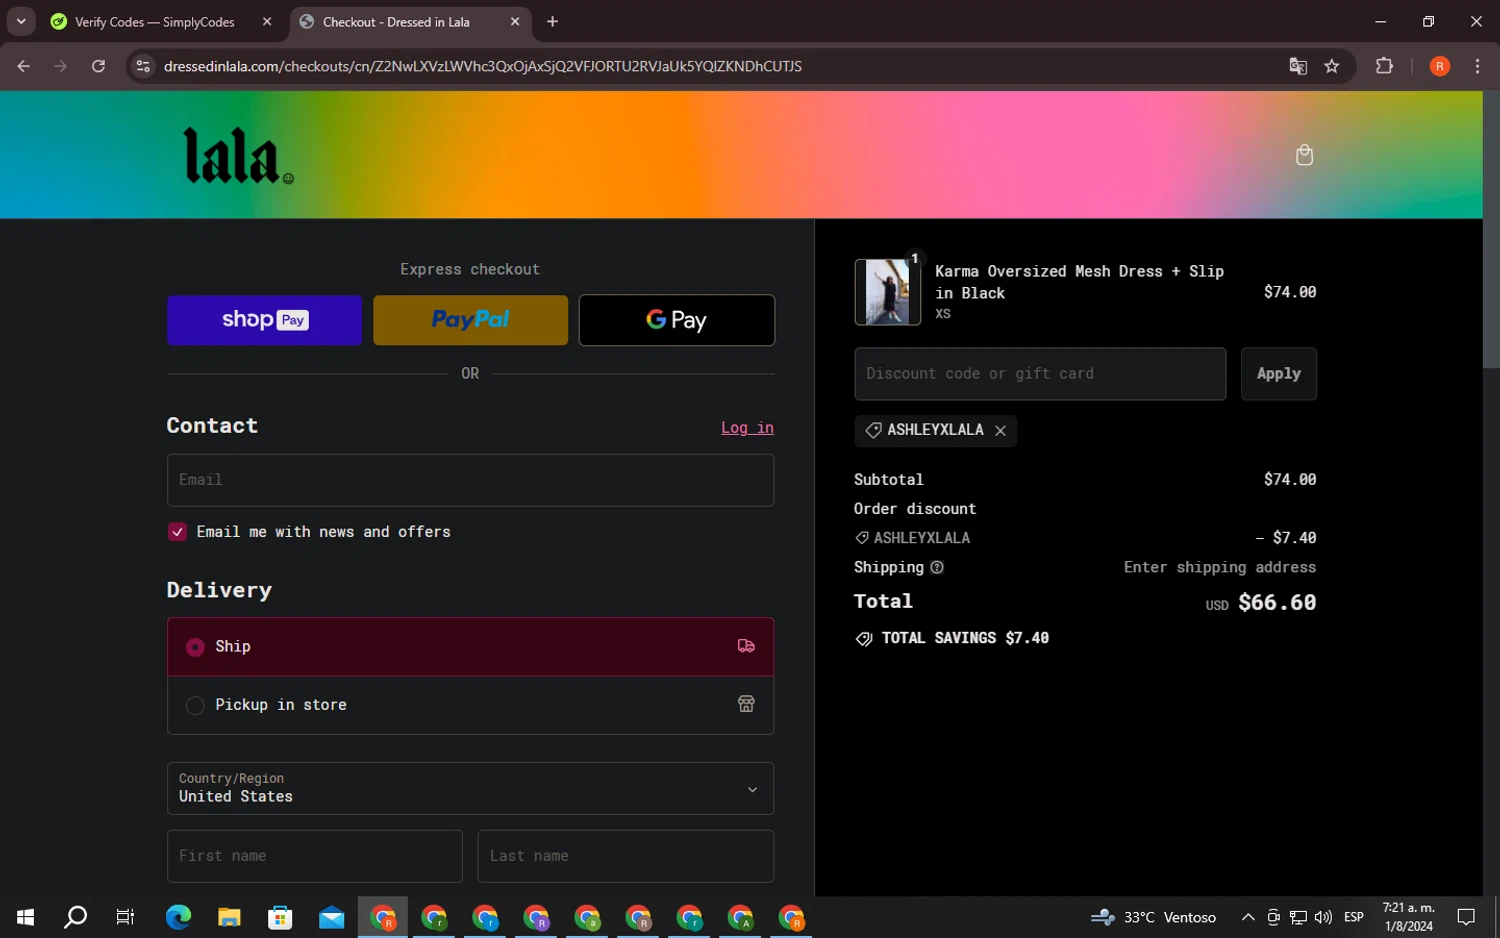
Task: Expand the Country/Region dropdown
Action: point(470,788)
